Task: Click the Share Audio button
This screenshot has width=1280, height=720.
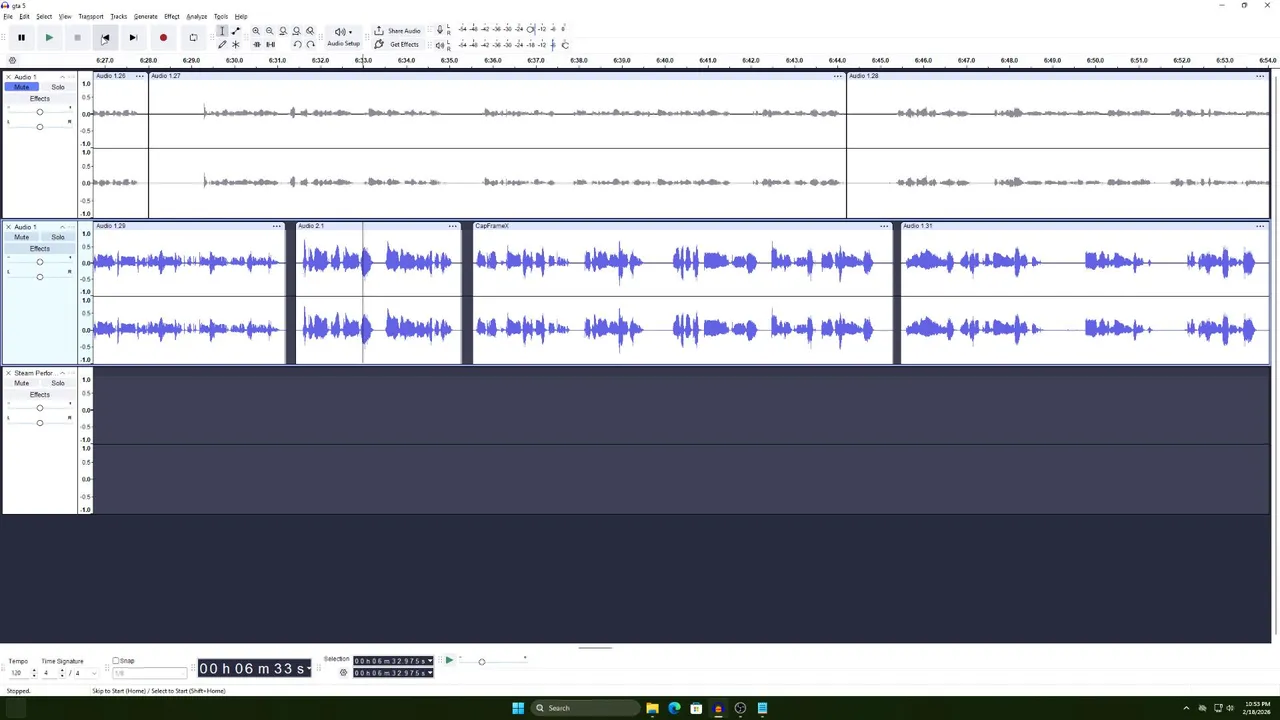Action: pyautogui.click(x=398, y=31)
